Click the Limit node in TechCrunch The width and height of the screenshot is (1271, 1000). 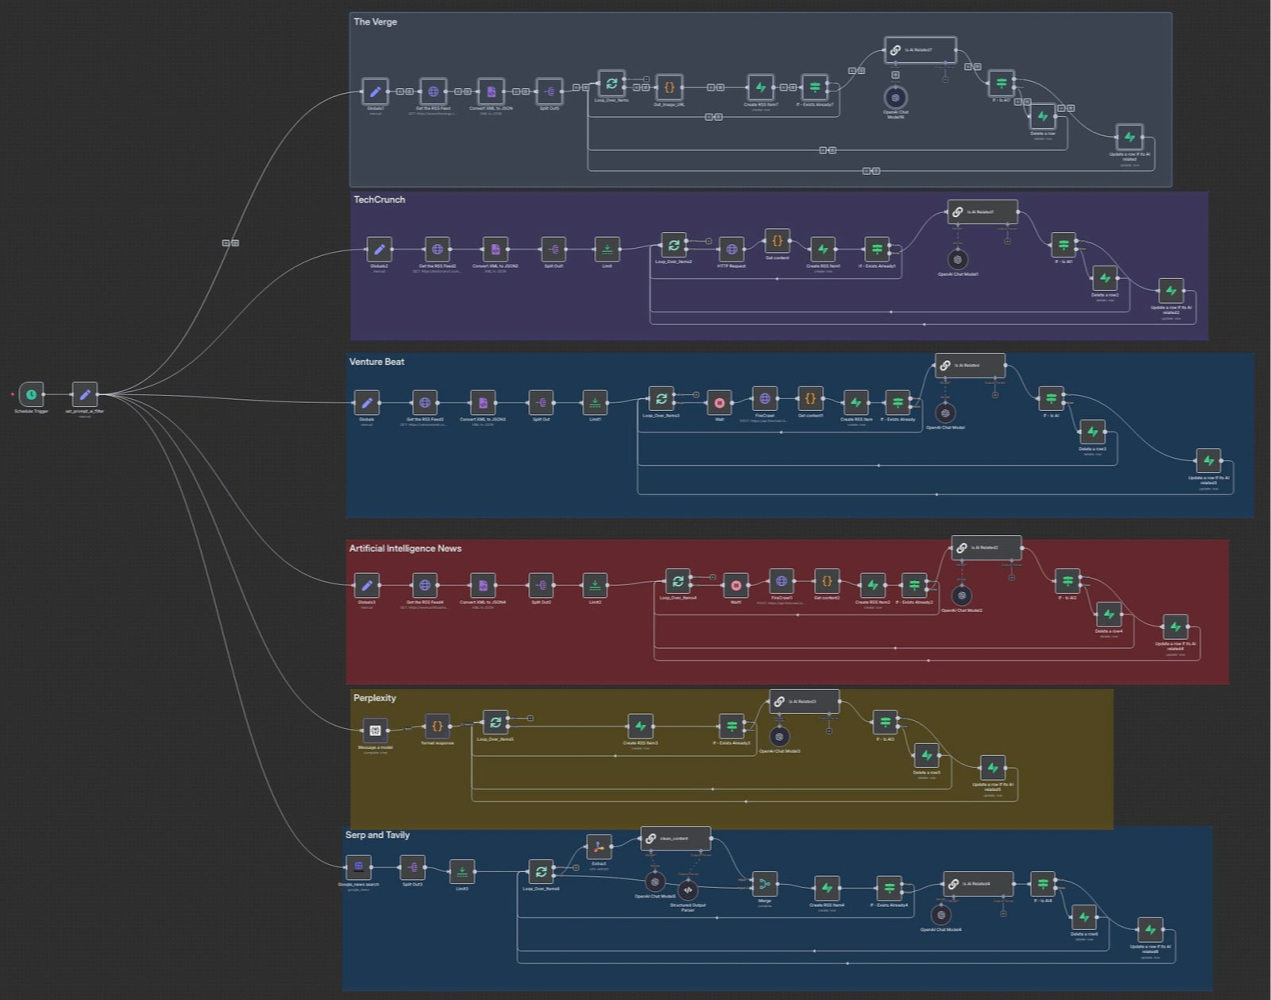(607, 250)
